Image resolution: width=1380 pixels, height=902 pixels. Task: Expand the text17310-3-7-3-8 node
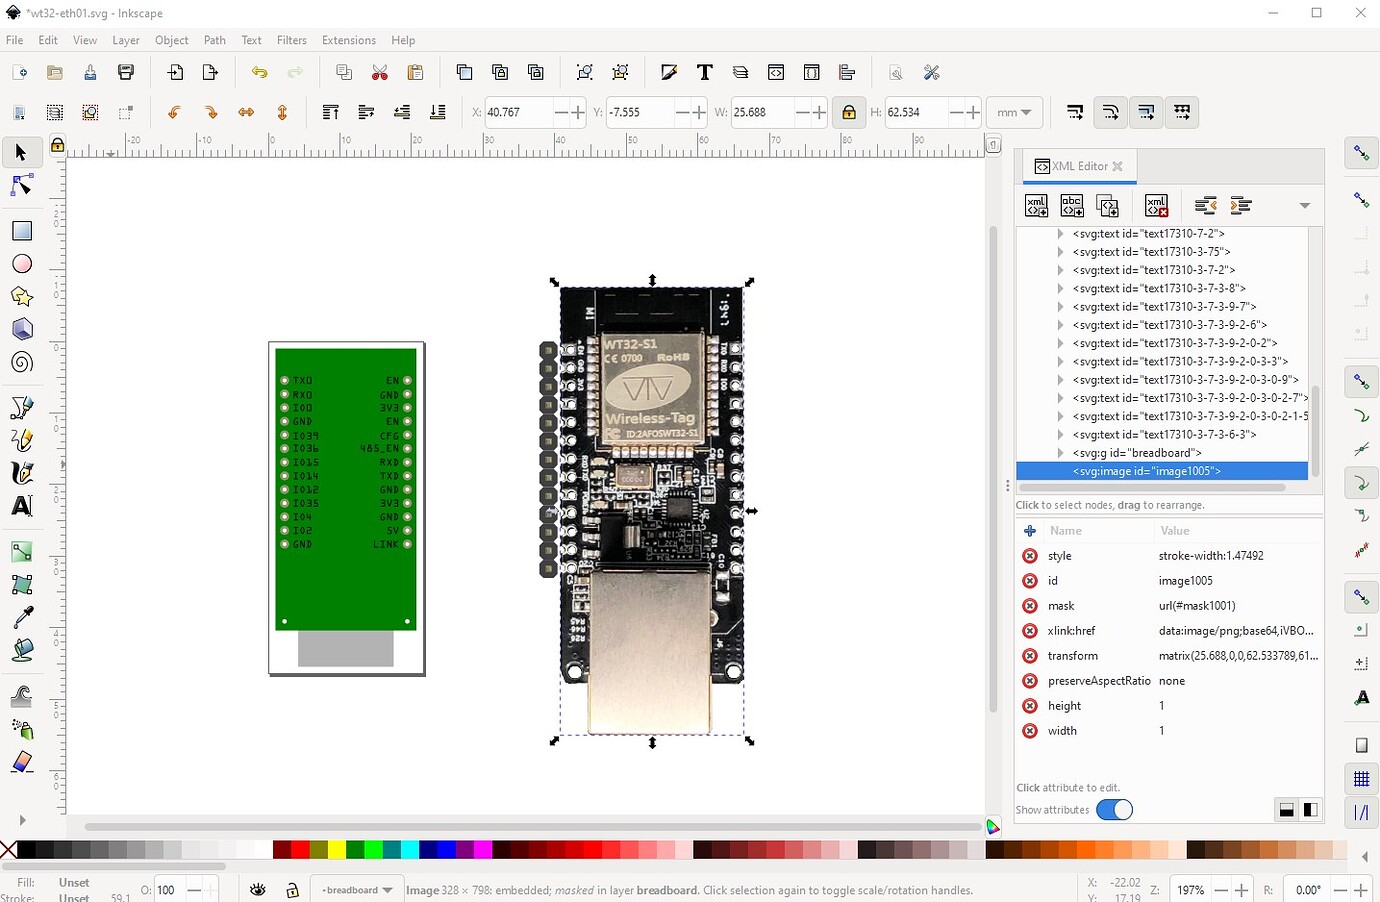(x=1060, y=288)
